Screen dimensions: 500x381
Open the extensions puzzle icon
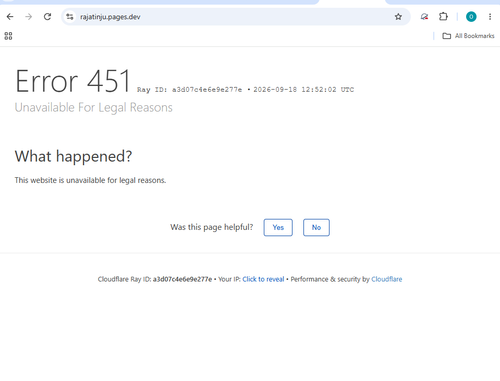point(443,17)
